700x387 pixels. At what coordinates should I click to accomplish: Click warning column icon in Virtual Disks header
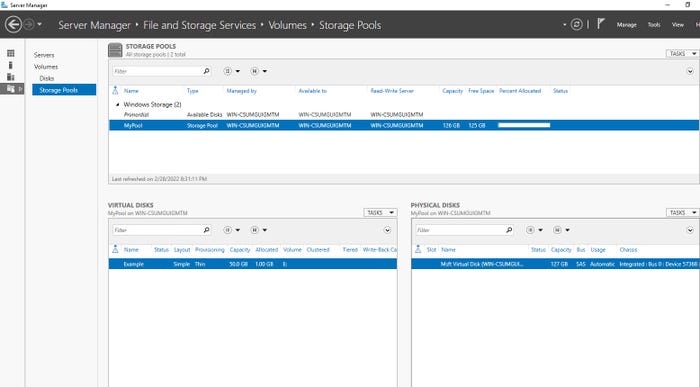click(x=115, y=249)
